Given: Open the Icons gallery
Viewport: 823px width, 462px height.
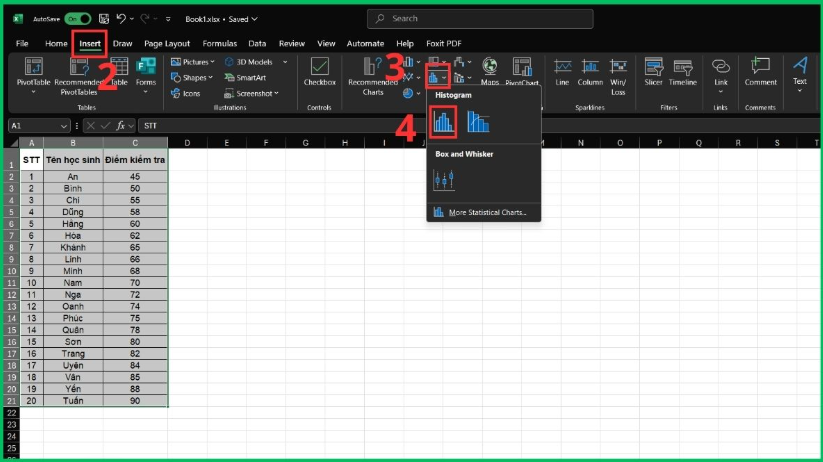Looking at the screenshot, I should pyautogui.click(x=186, y=93).
